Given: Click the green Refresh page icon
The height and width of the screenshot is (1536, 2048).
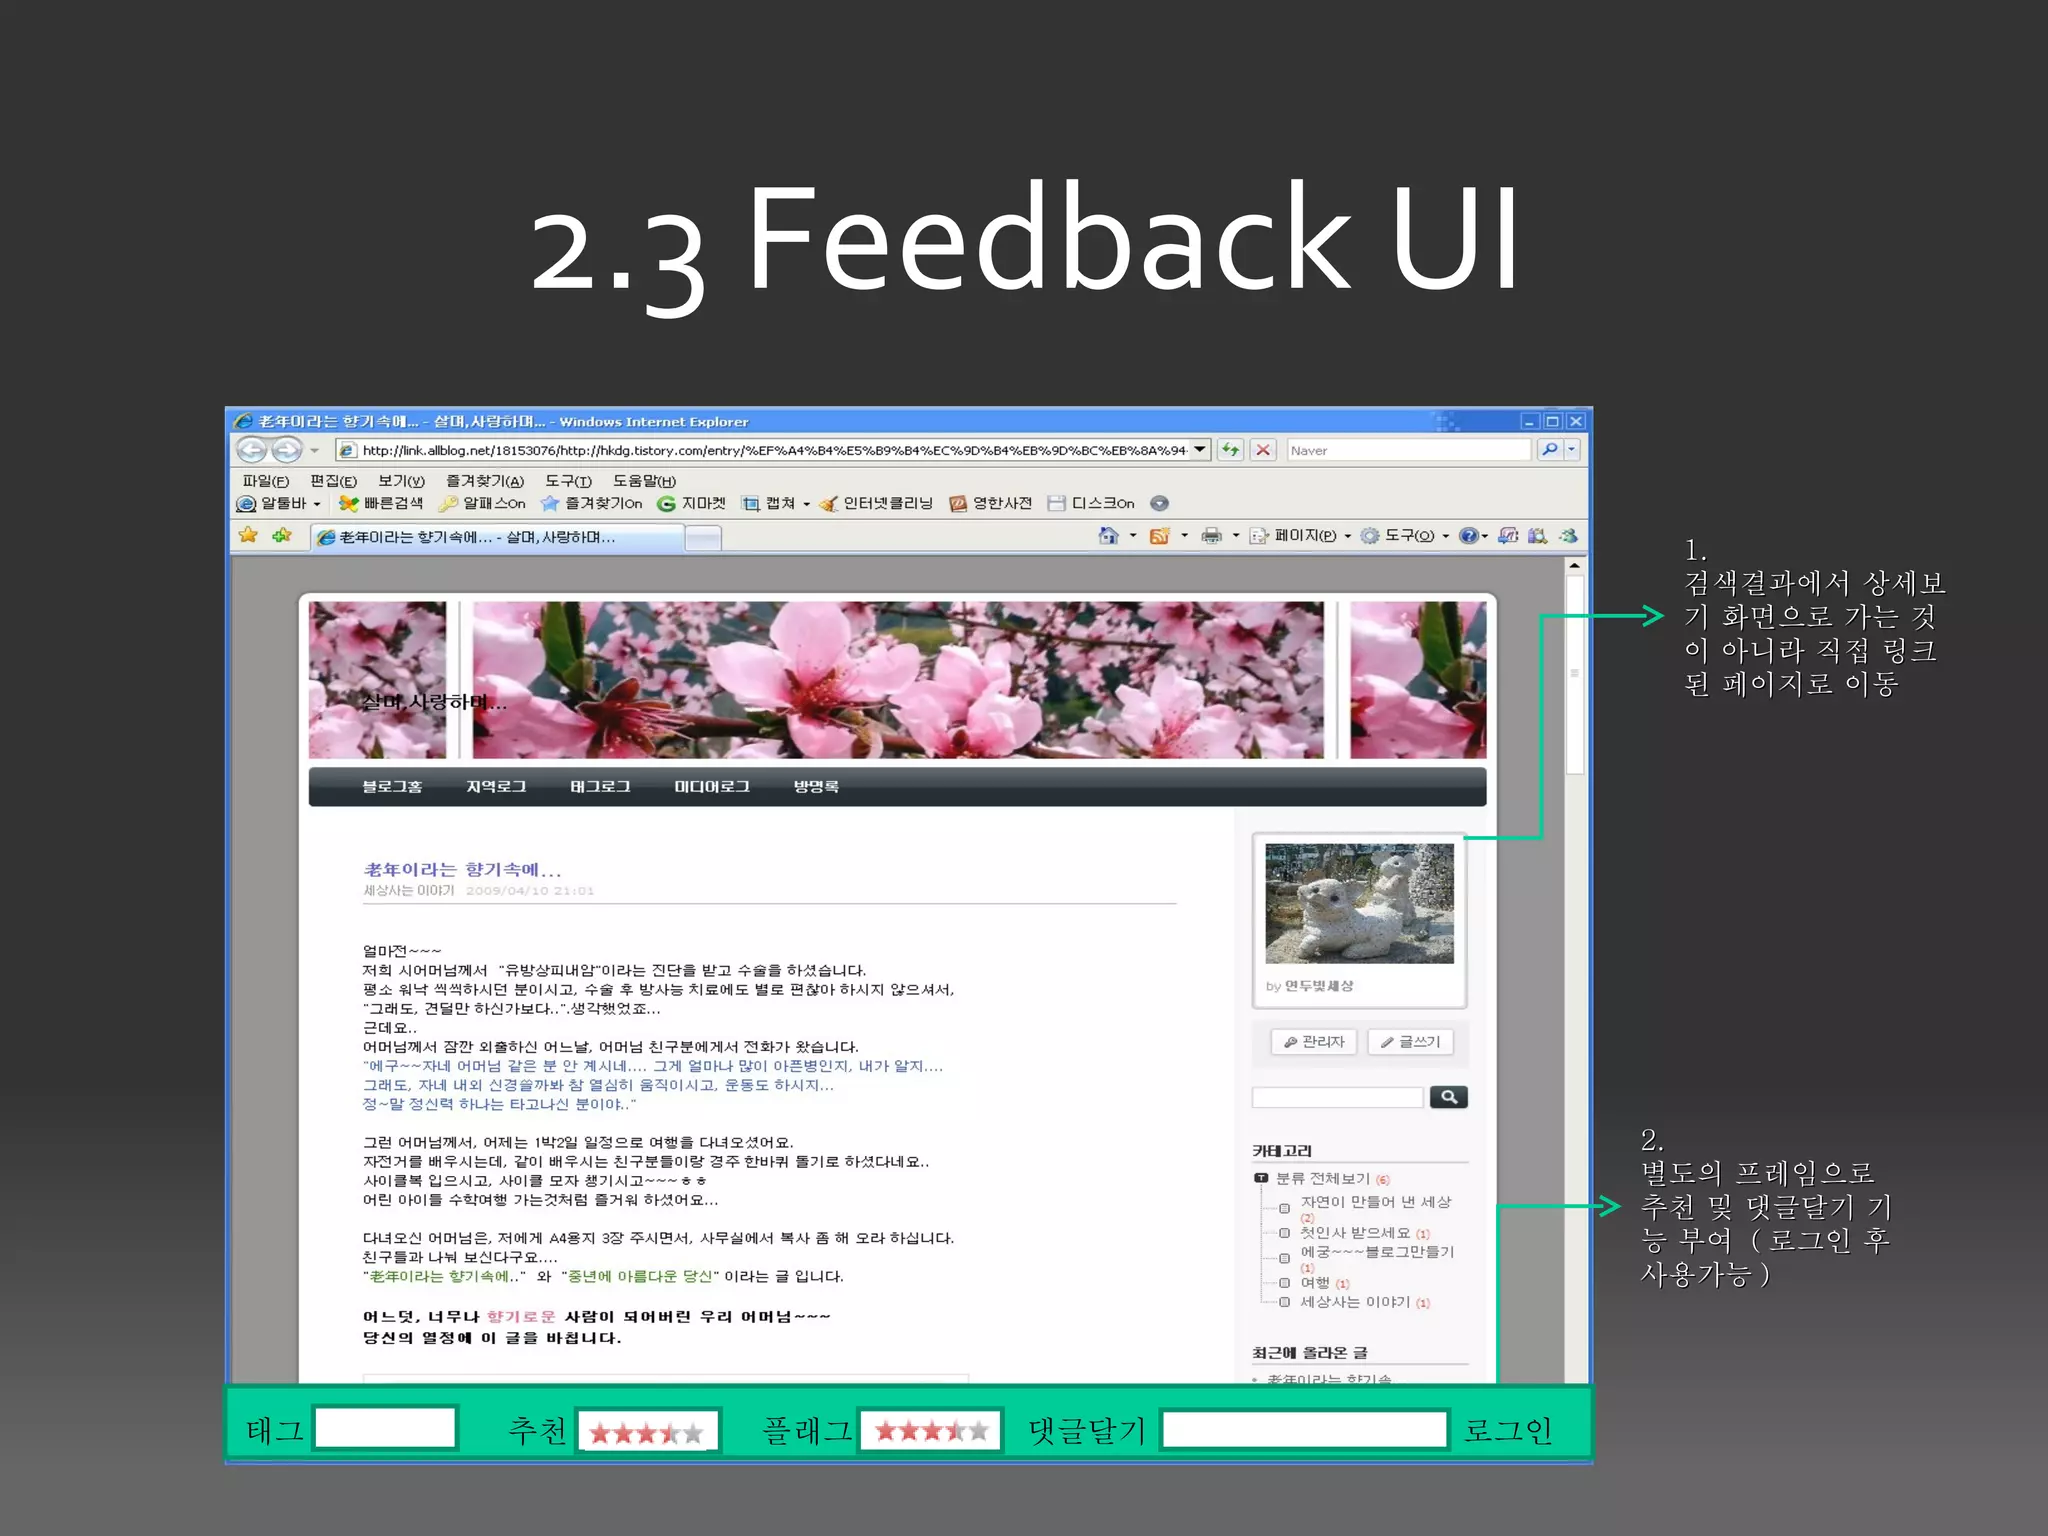Looking at the screenshot, I should 1231,450.
